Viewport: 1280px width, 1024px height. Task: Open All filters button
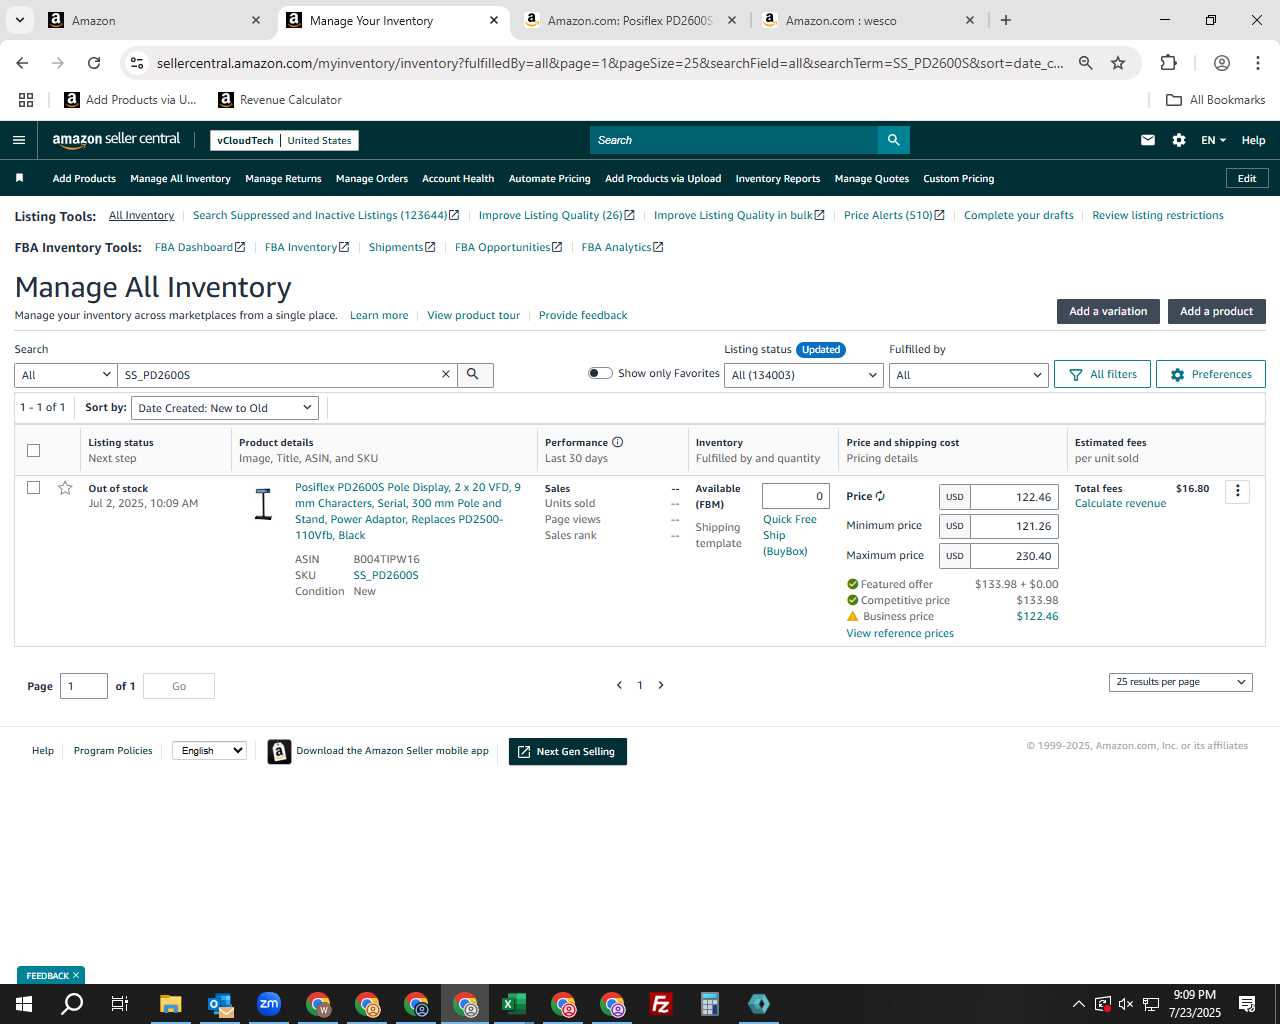(x=1102, y=374)
